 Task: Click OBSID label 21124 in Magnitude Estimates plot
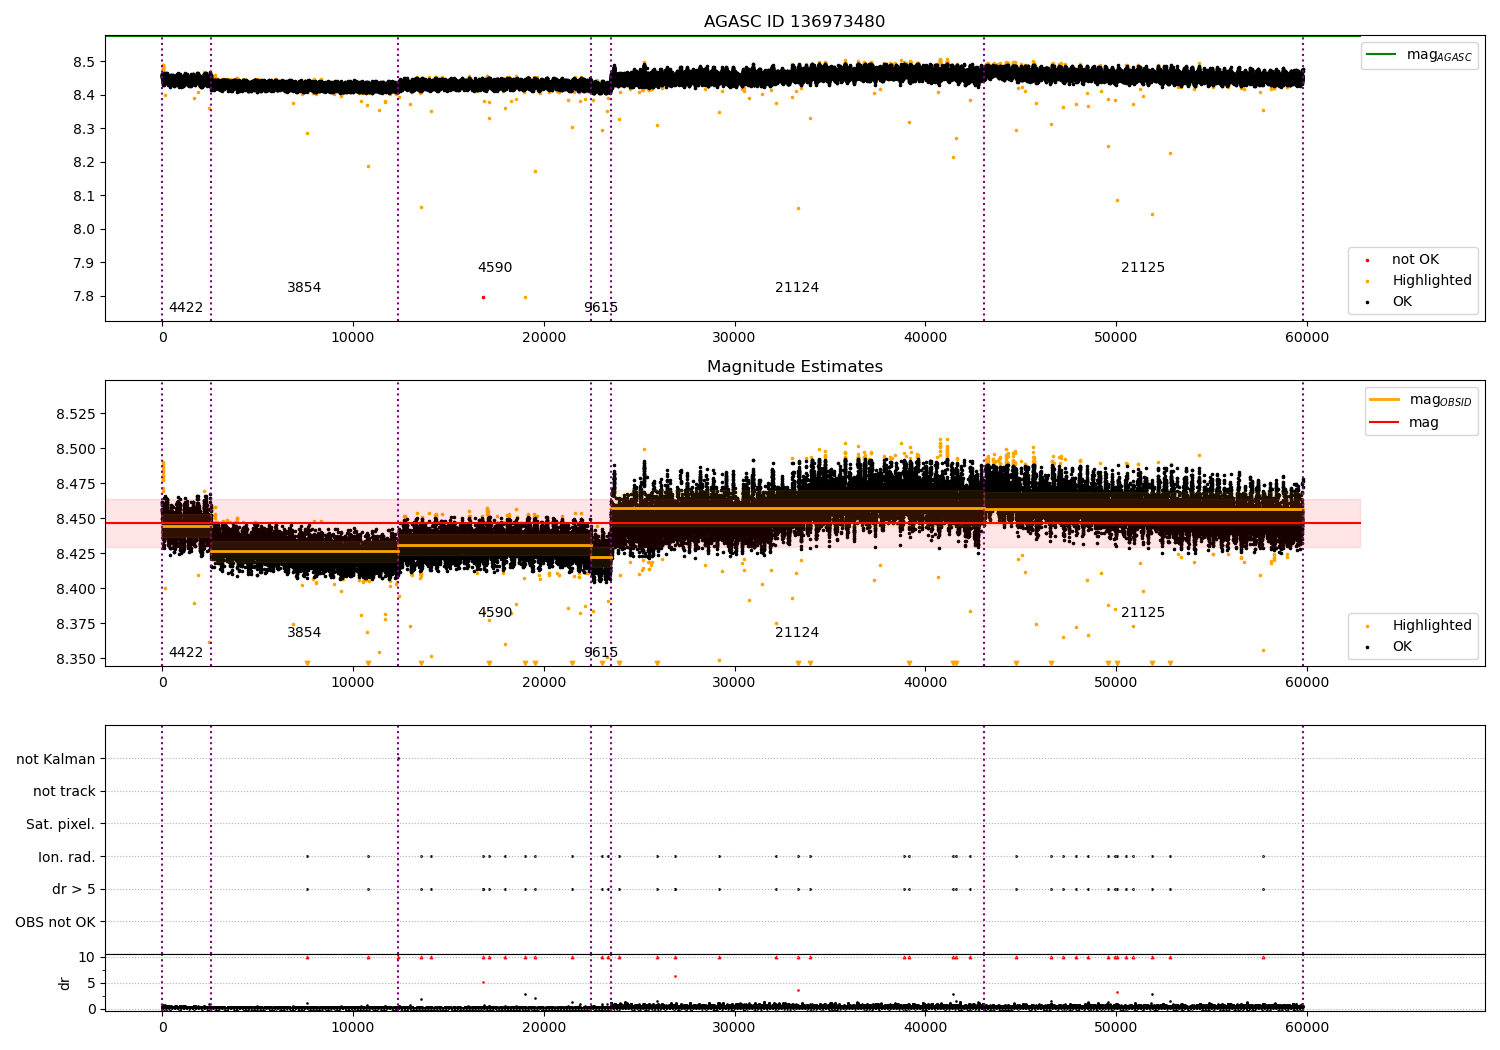pyautogui.click(x=797, y=633)
